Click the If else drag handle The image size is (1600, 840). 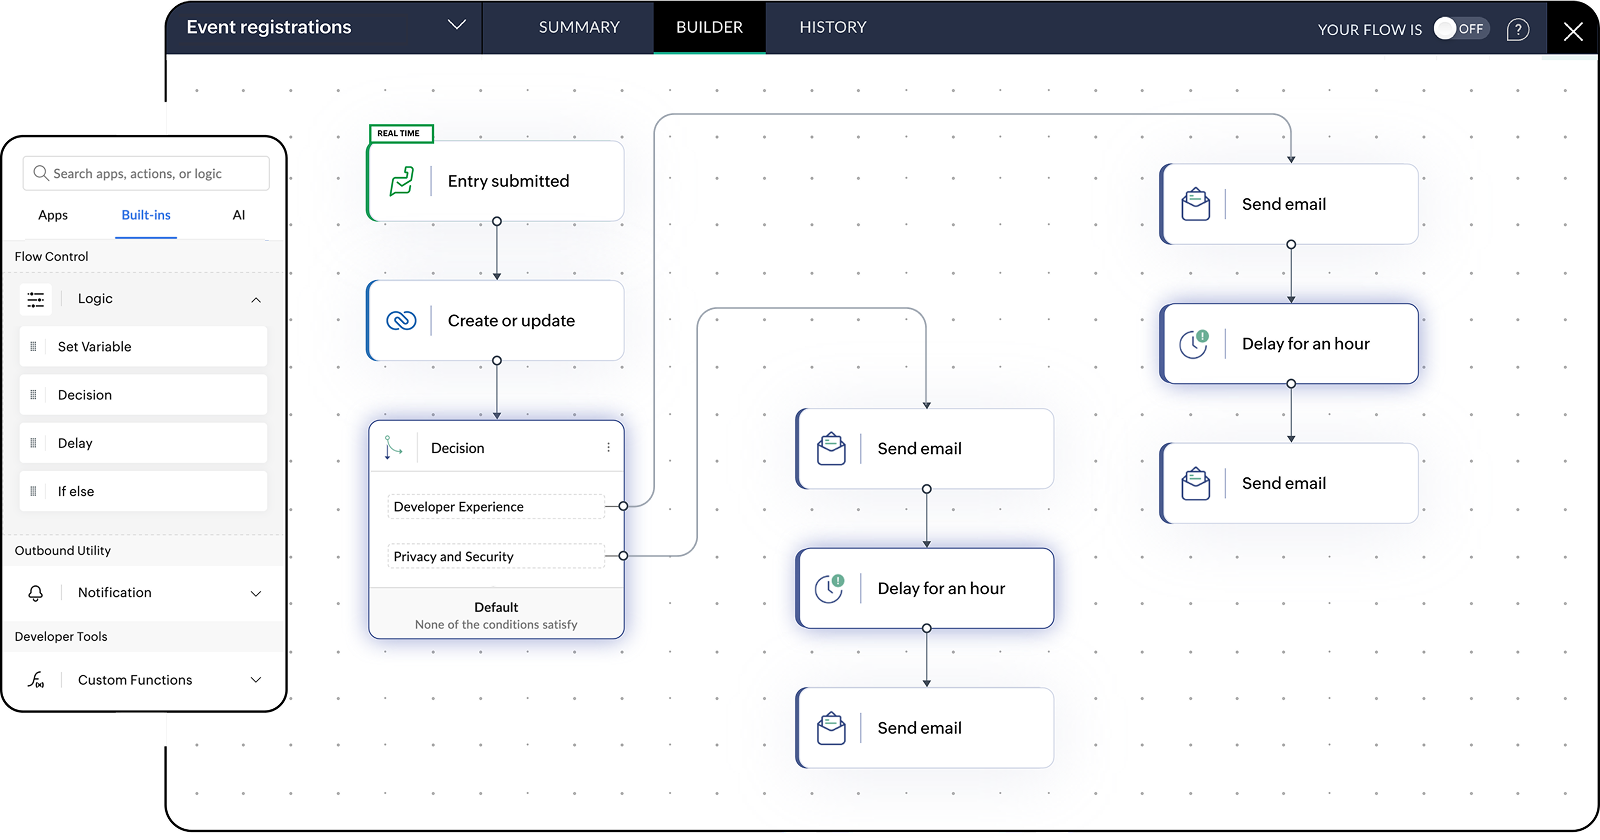tap(33, 491)
